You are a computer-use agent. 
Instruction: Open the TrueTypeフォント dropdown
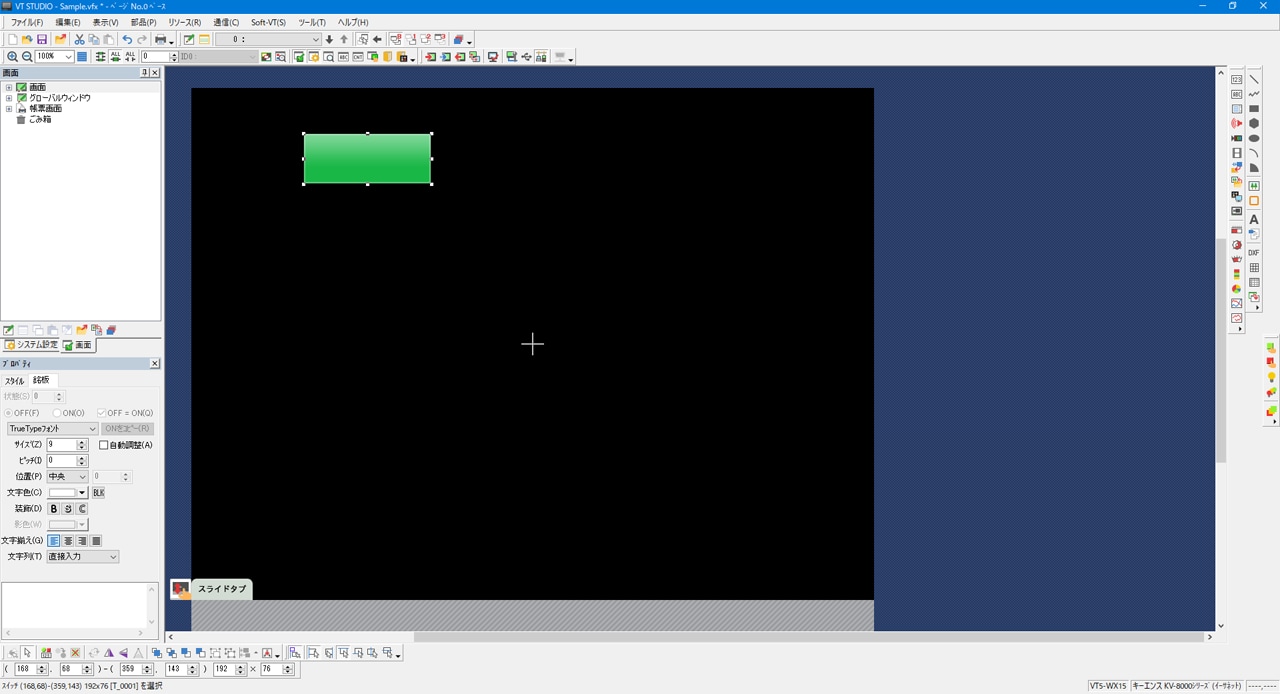[52, 429]
